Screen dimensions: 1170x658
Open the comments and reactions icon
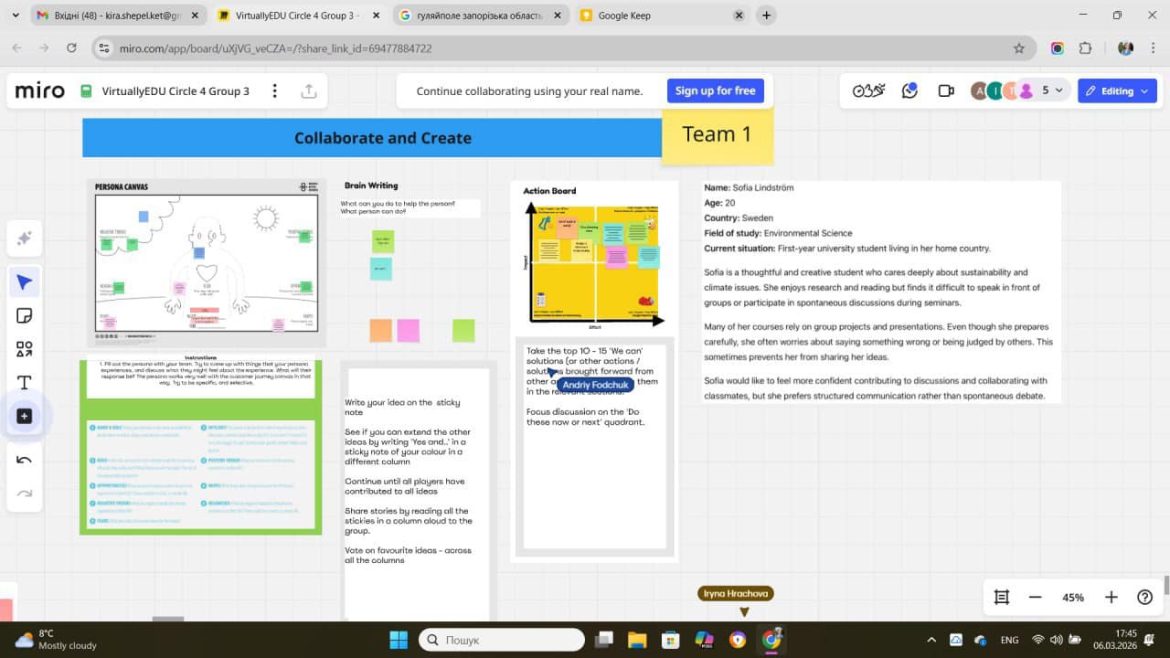point(909,91)
